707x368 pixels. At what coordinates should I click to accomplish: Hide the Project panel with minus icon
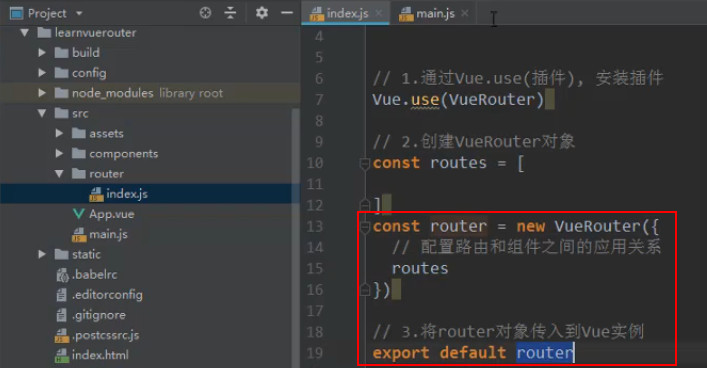pyautogui.click(x=287, y=13)
